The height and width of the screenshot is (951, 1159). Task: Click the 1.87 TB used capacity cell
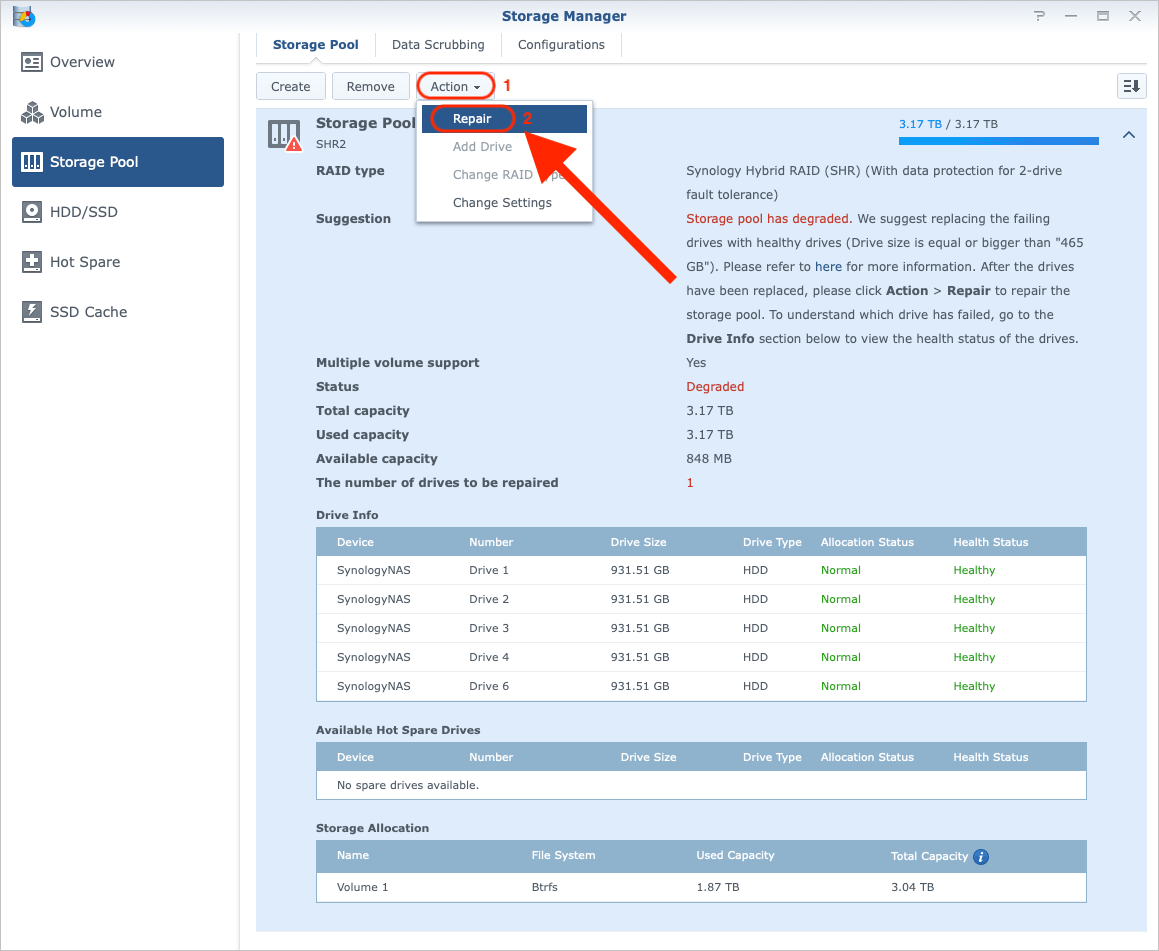[x=717, y=887]
